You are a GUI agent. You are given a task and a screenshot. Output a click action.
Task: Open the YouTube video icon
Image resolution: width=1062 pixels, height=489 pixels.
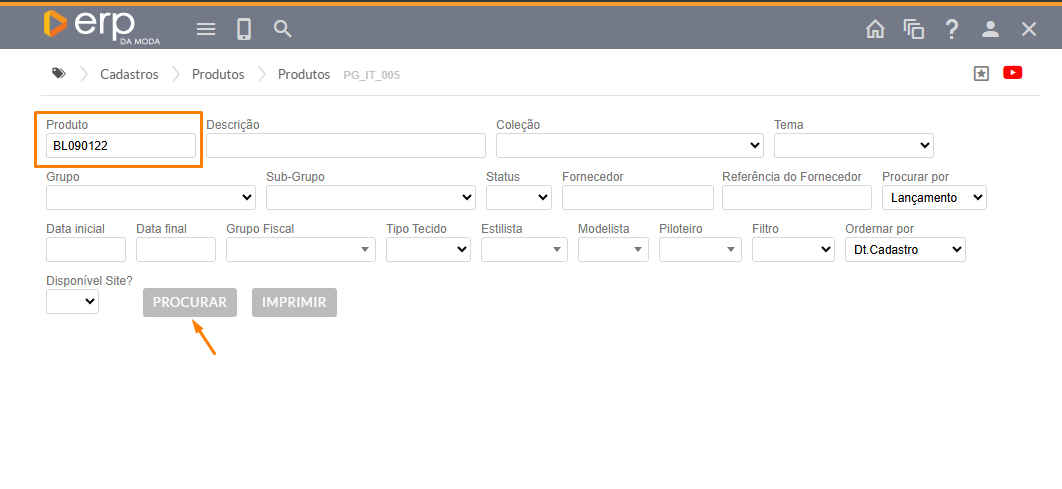click(1012, 73)
